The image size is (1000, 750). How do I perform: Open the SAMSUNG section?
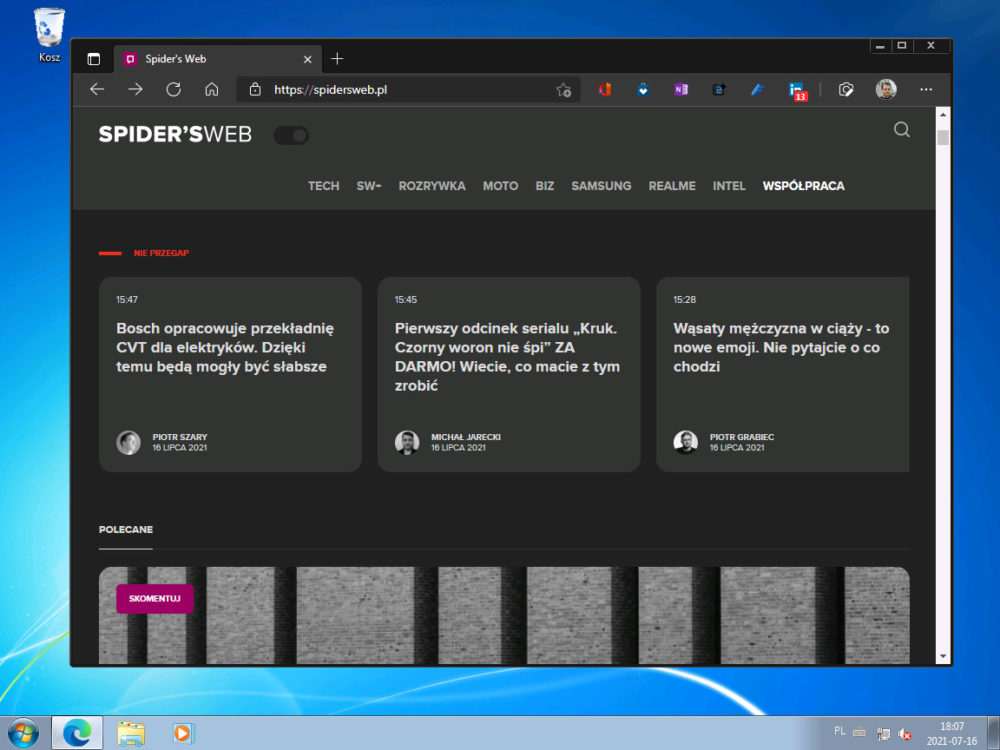(601, 186)
